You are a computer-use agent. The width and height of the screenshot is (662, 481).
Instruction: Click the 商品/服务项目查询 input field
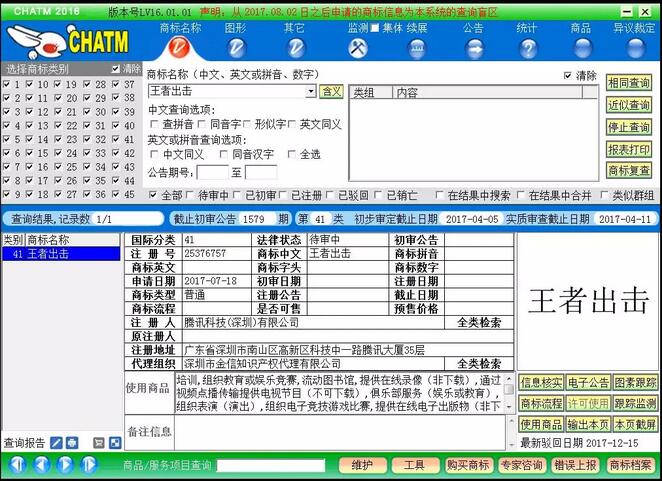271,465
